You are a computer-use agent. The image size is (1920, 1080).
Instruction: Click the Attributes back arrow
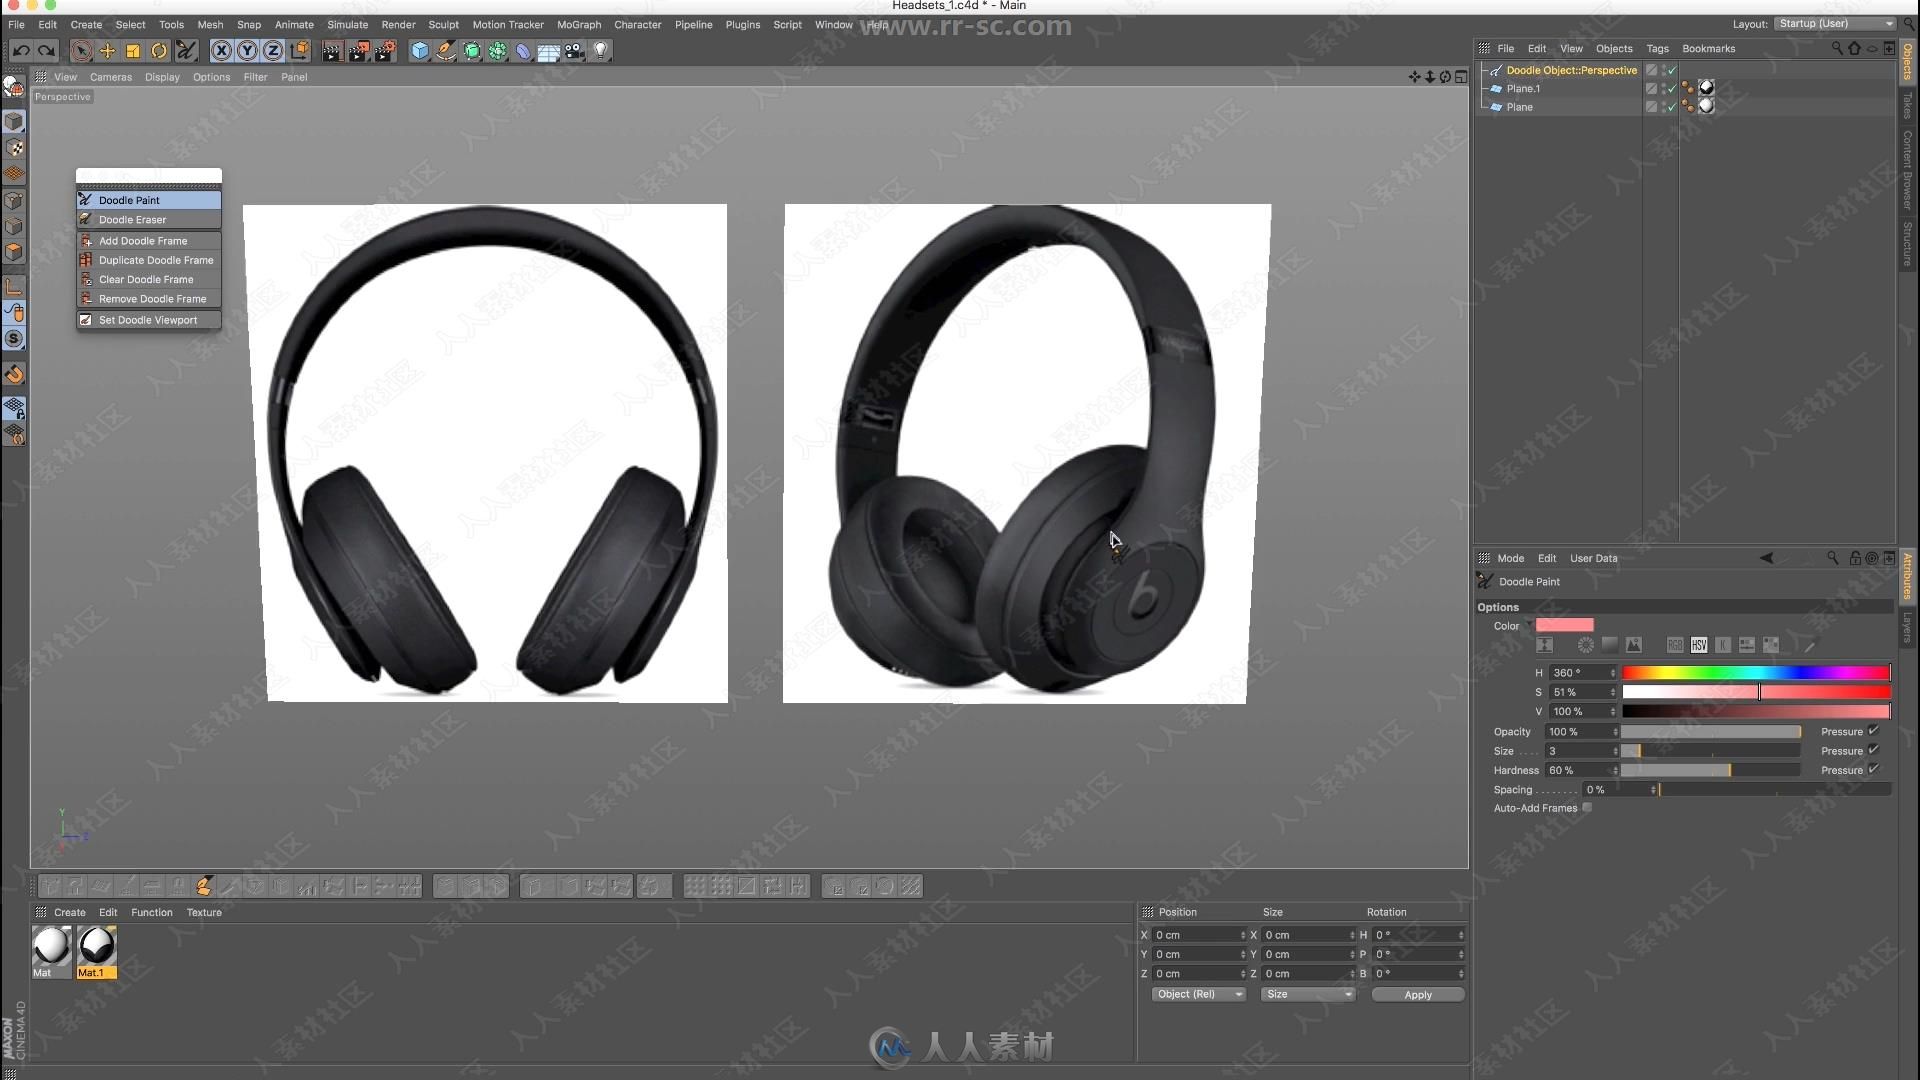point(1766,558)
